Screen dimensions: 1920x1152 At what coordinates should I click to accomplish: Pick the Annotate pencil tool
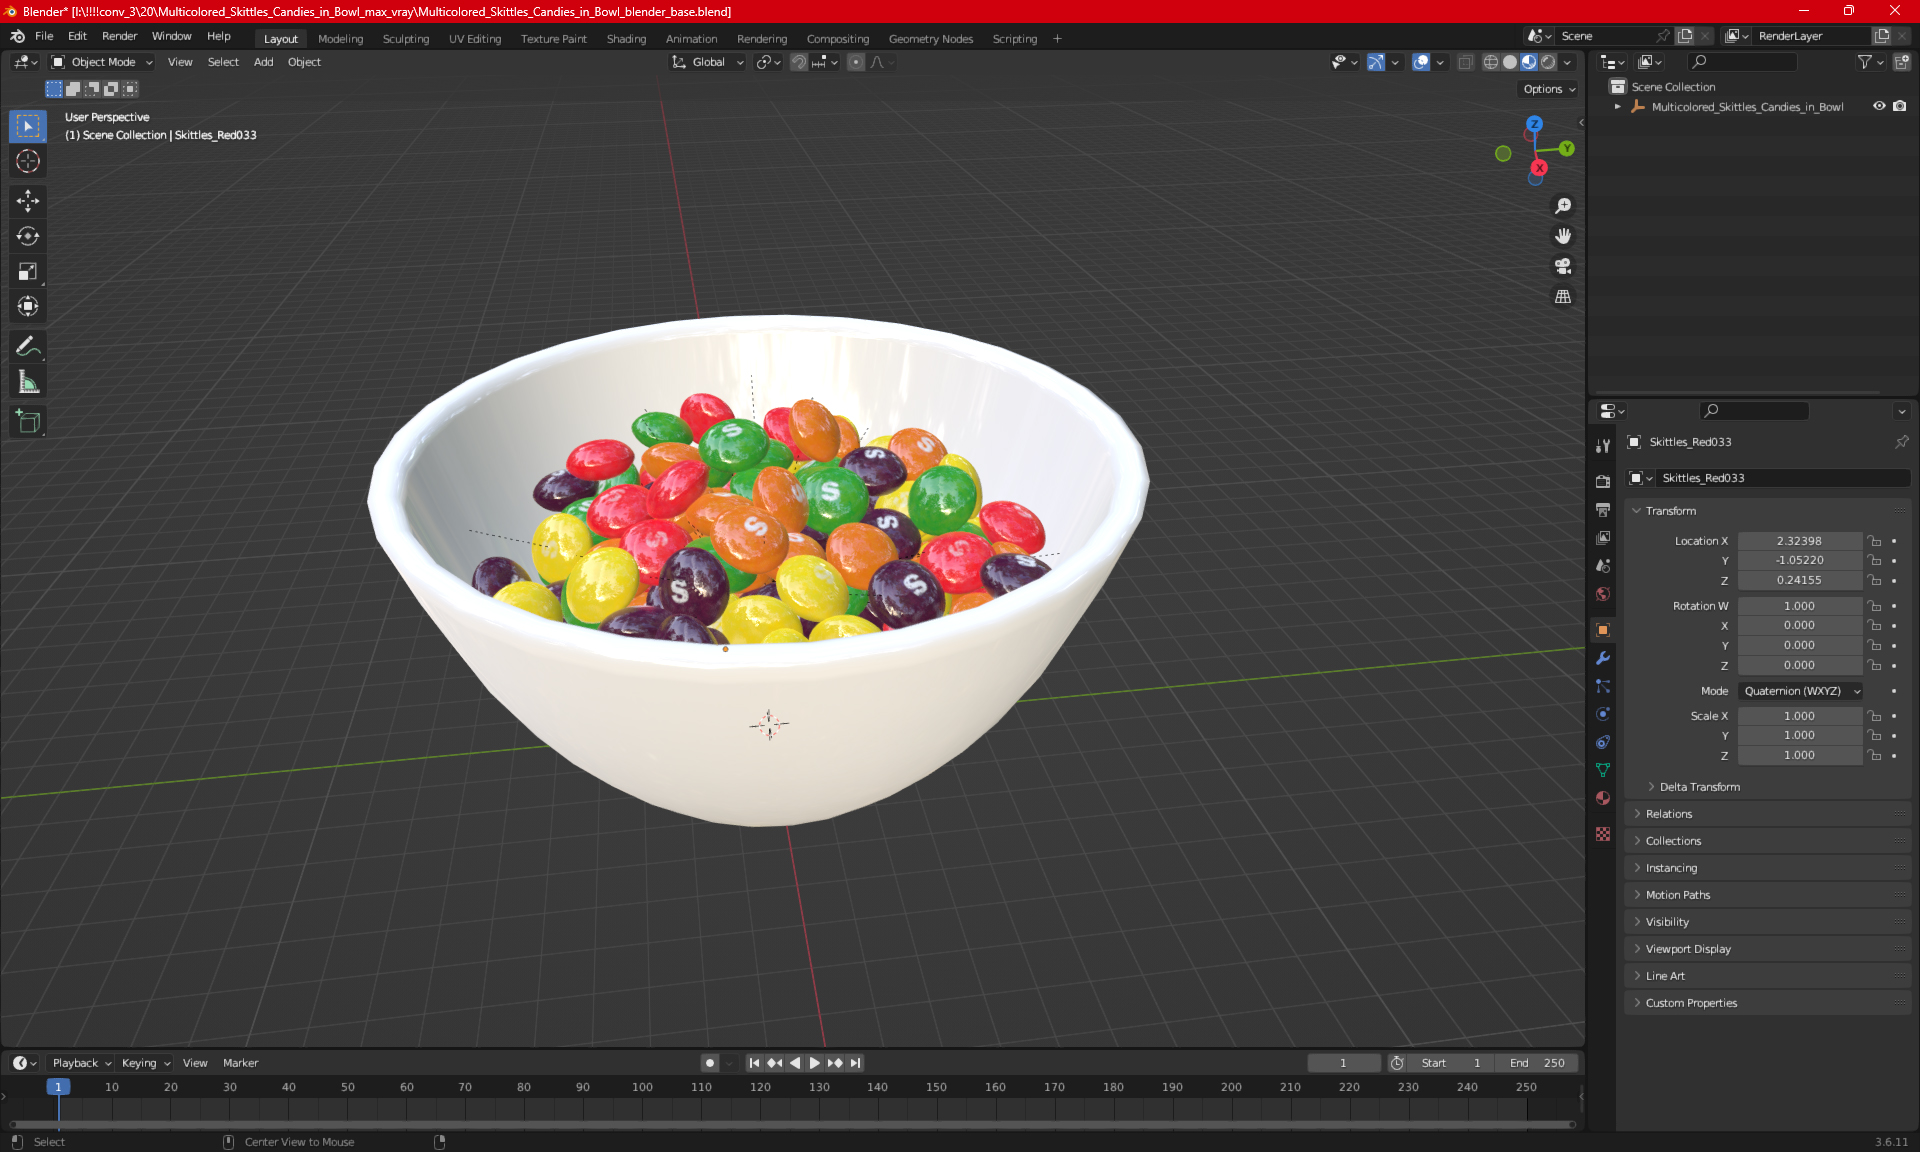[x=28, y=347]
